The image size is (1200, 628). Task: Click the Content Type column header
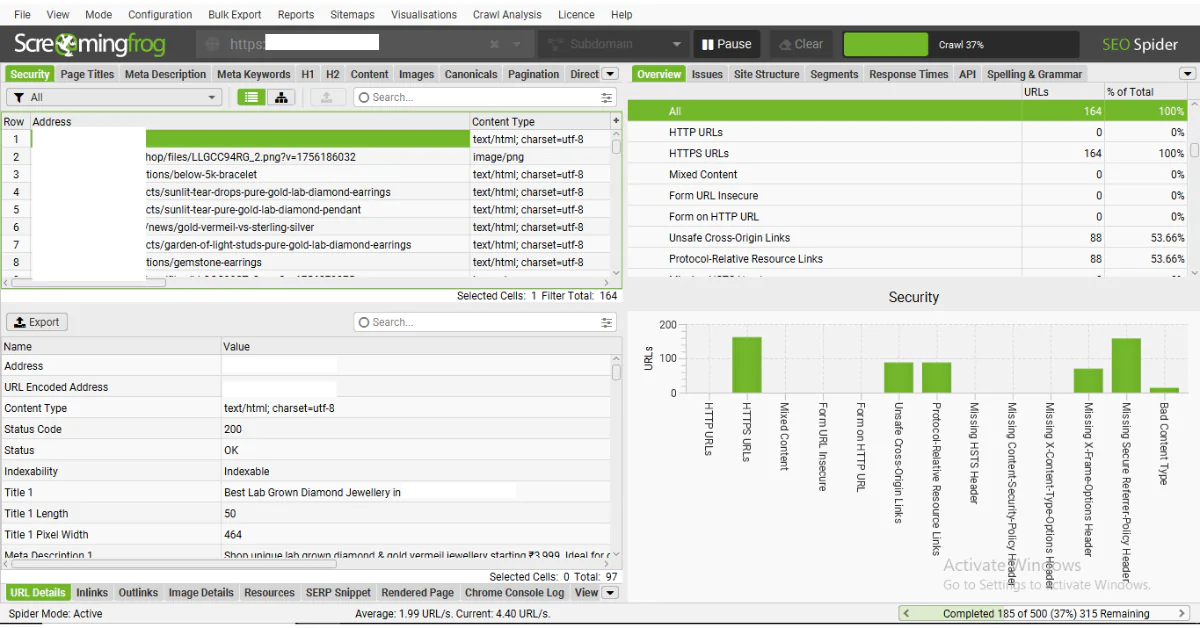540,121
